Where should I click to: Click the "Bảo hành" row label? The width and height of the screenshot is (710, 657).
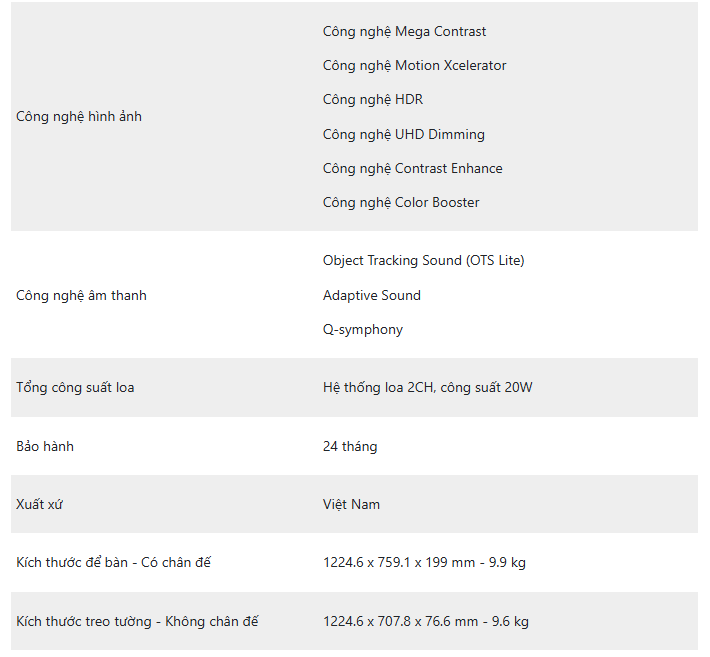tap(45, 446)
